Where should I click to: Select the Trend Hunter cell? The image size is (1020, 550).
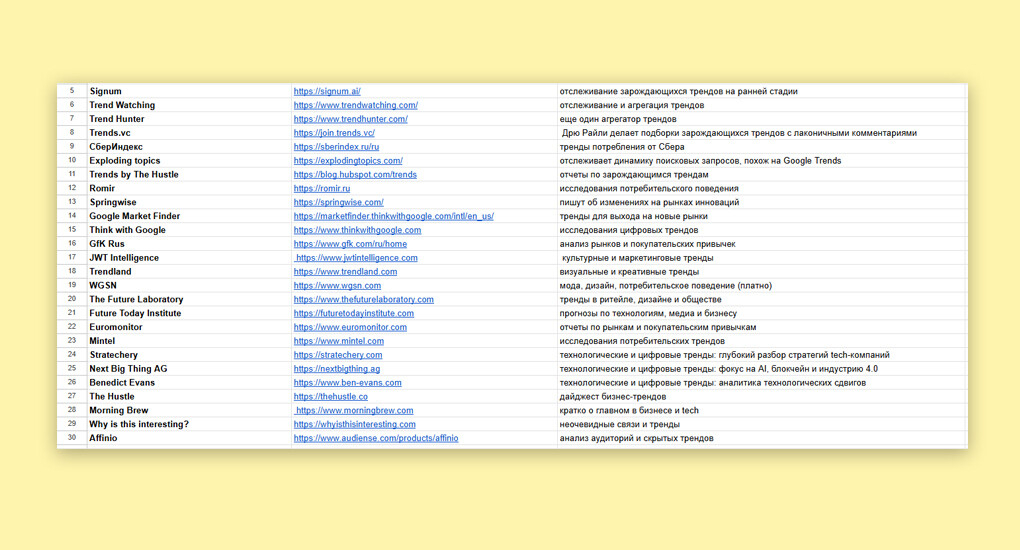point(189,119)
